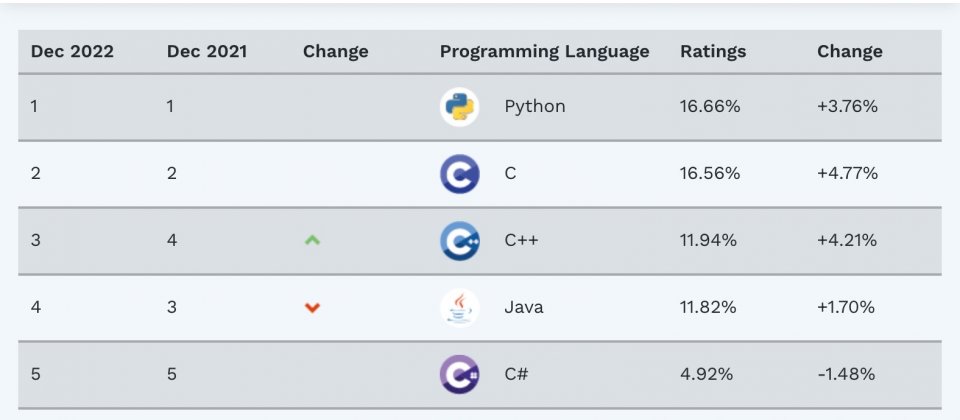
Task: Select Python's 16.66% rating cell
Action: 710,107
